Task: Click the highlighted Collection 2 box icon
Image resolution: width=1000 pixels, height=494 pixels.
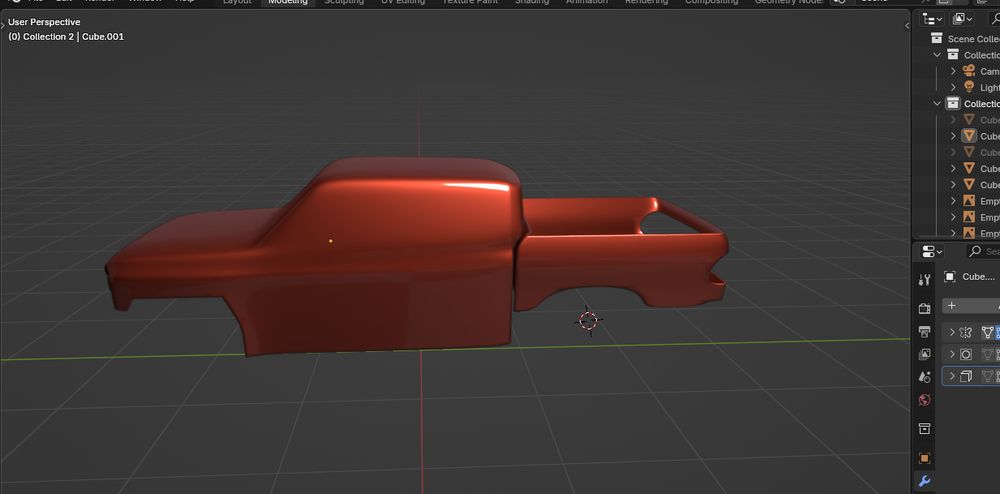Action: (953, 103)
